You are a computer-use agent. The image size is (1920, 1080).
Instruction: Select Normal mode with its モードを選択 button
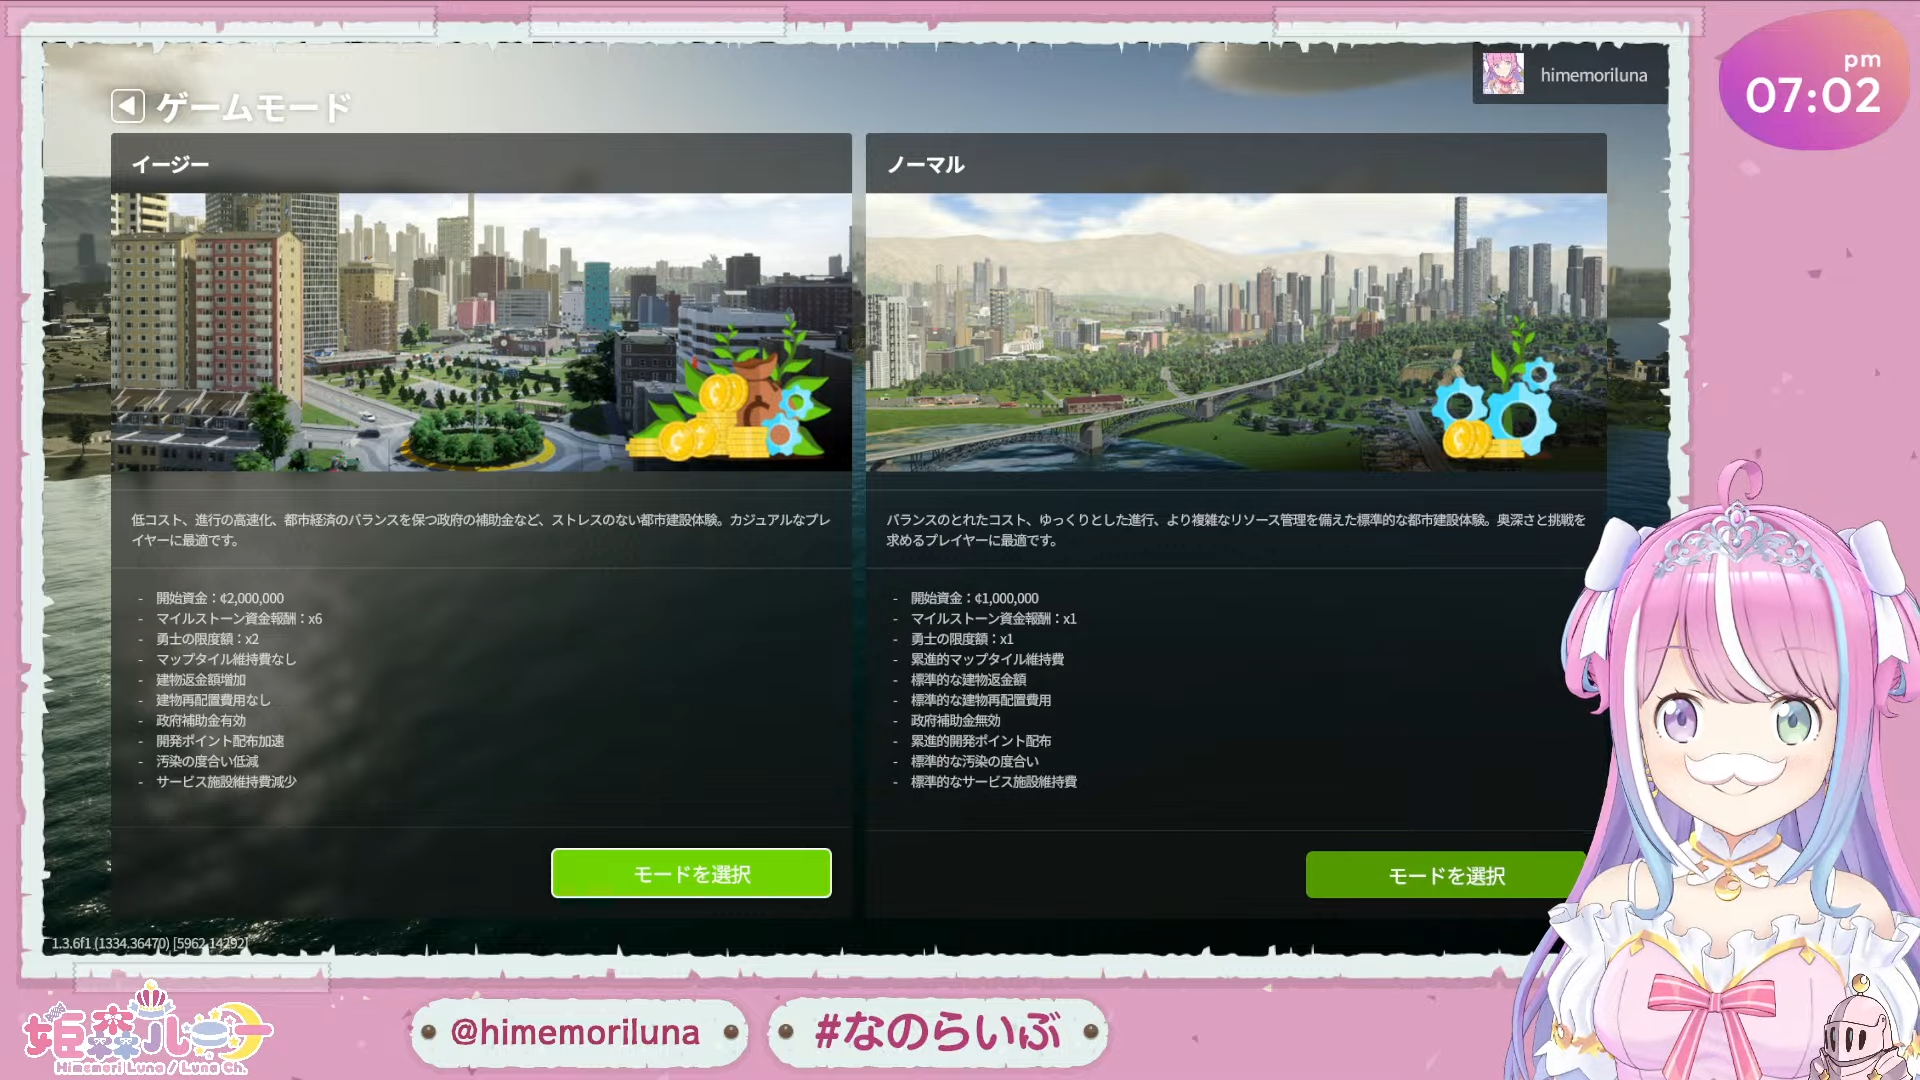click(1445, 876)
